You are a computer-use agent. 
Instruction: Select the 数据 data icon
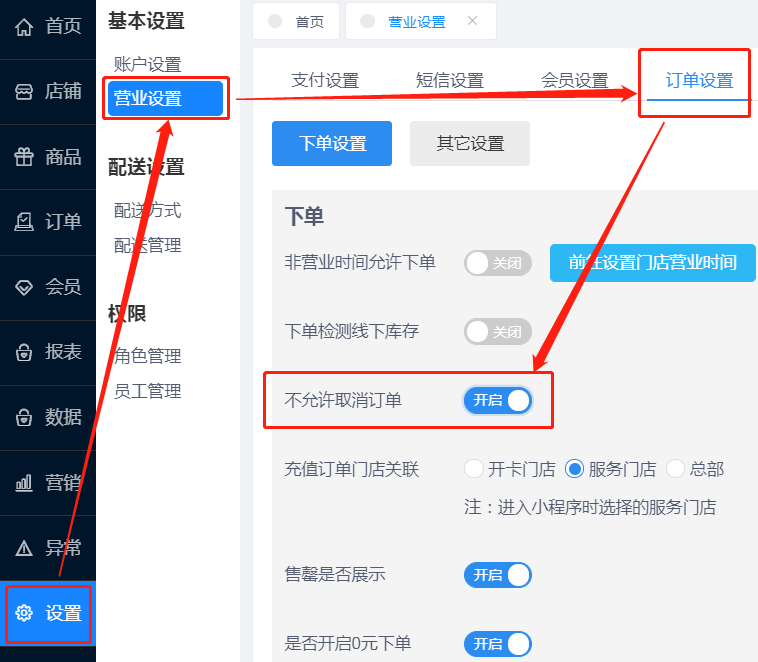click(24, 417)
